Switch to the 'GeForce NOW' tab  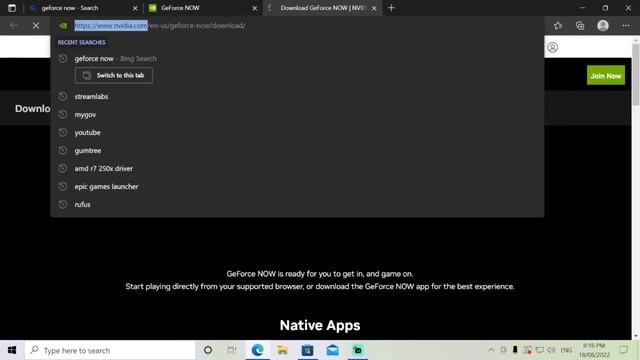(x=202, y=8)
